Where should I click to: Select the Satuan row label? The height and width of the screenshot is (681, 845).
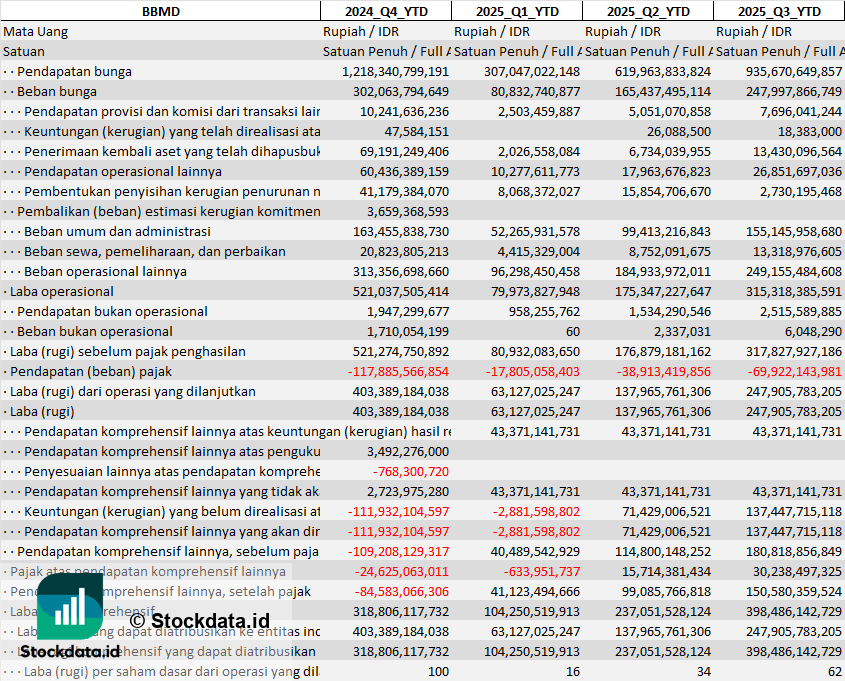coord(24,51)
